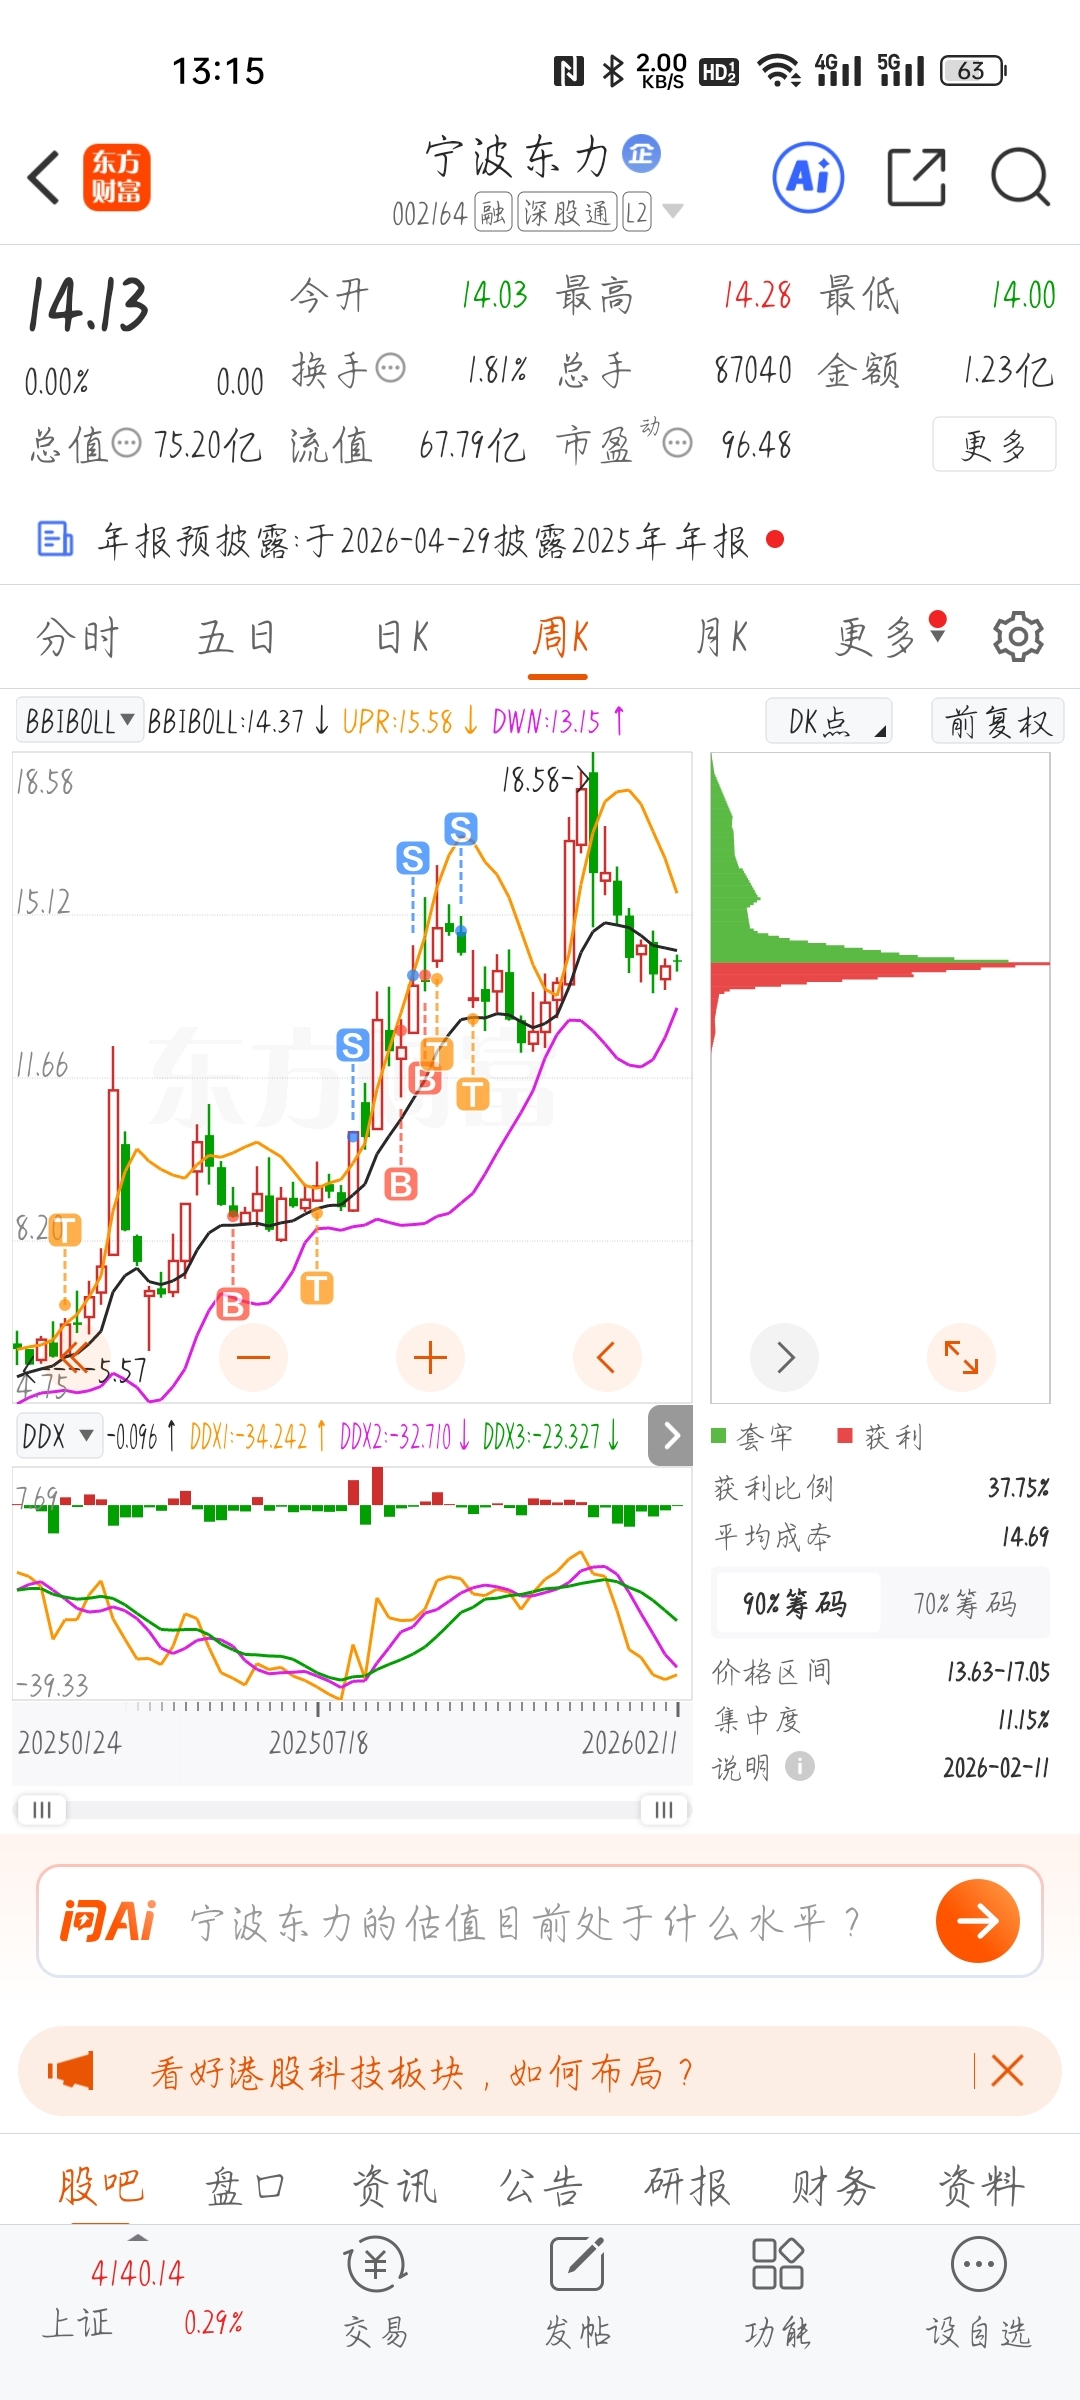Expand chip distribution fullscreen icon
This screenshot has width=1080, height=2400.
click(961, 1357)
